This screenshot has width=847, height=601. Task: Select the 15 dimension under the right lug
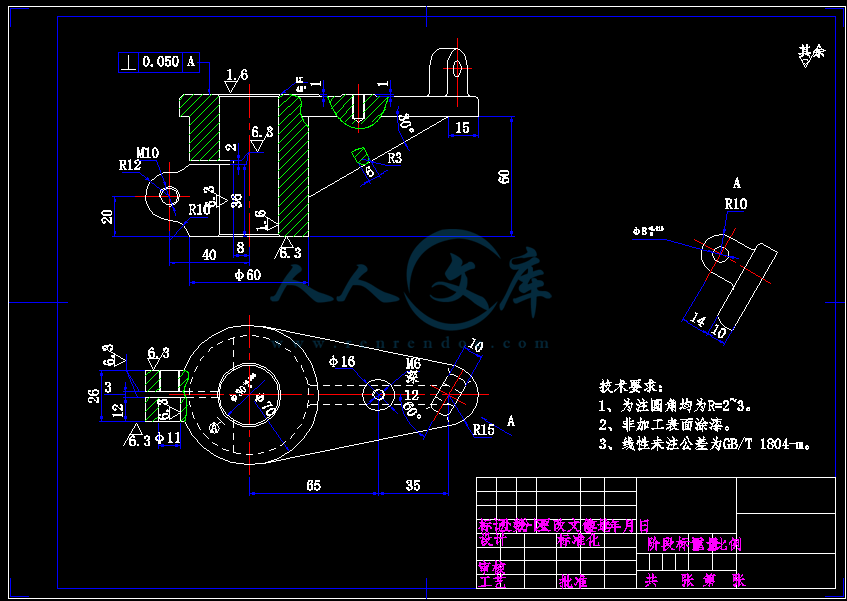pyautogui.click(x=462, y=127)
